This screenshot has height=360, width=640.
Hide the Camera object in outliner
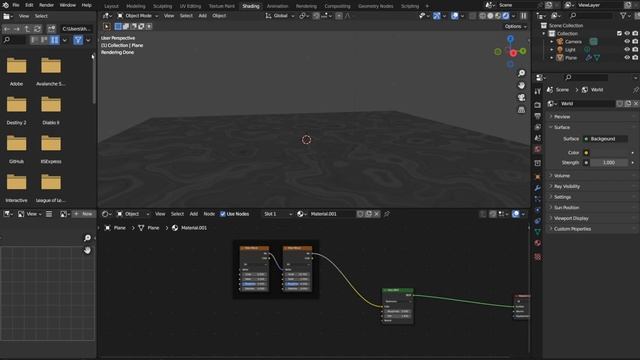pos(627,42)
